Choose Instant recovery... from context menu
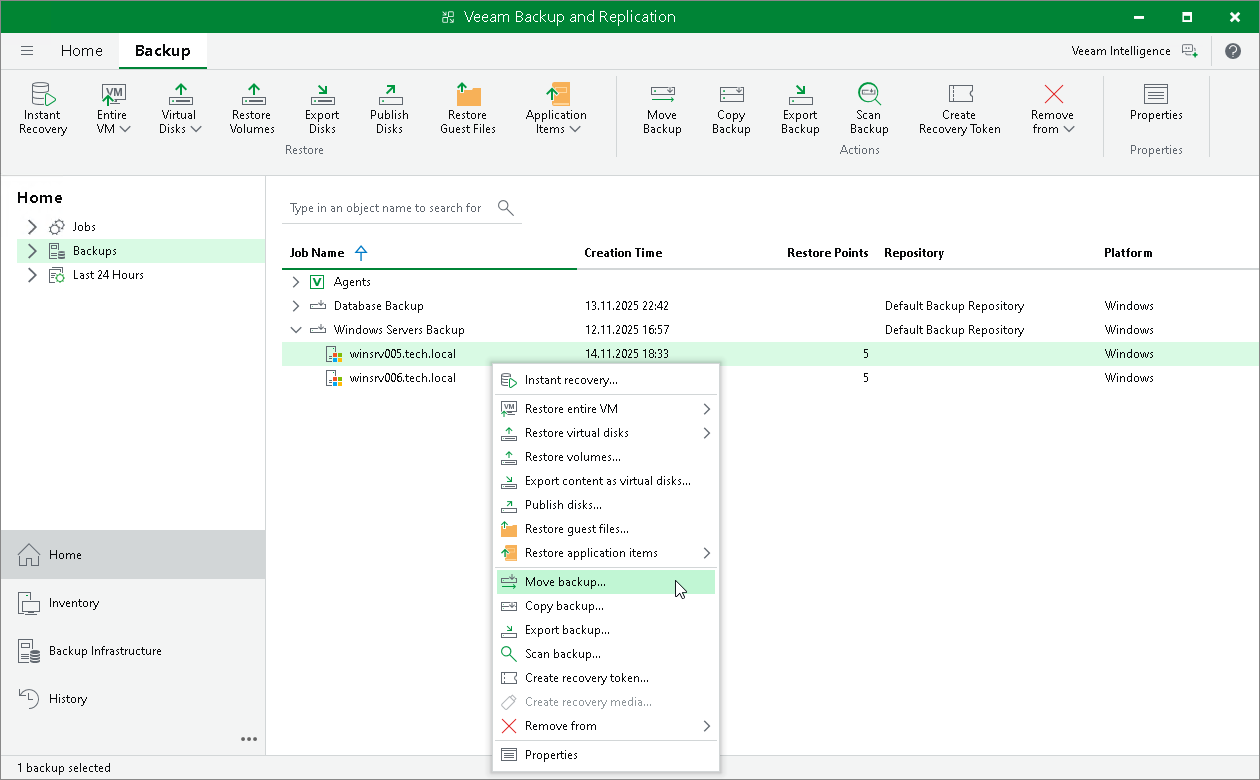The width and height of the screenshot is (1260, 780). pyautogui.click(x=606, y=380)
